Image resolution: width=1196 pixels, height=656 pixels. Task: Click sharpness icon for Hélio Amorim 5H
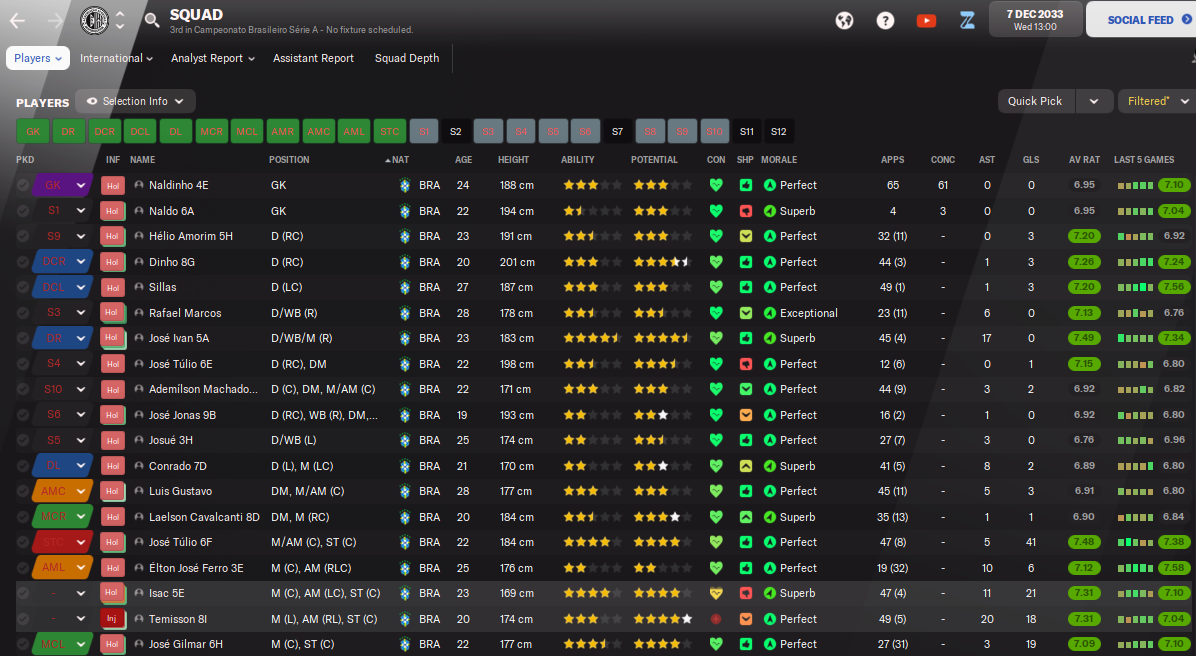pyautogui.click(x=745, y=236)
